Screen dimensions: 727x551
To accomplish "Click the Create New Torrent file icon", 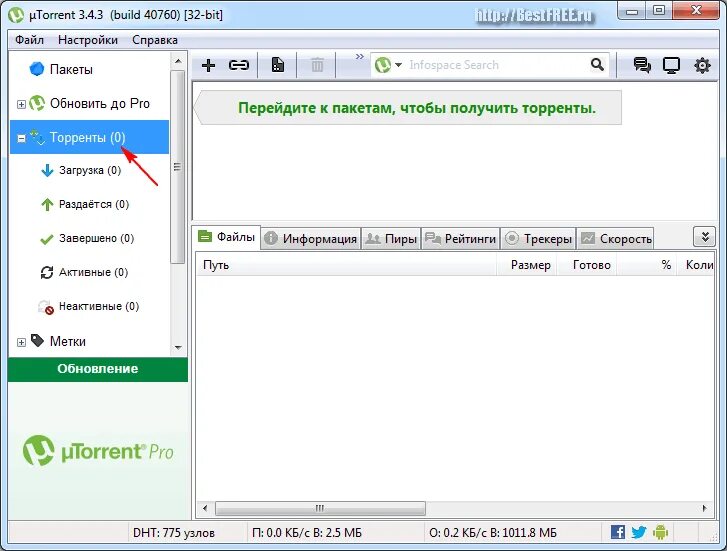I will [278, 65].
